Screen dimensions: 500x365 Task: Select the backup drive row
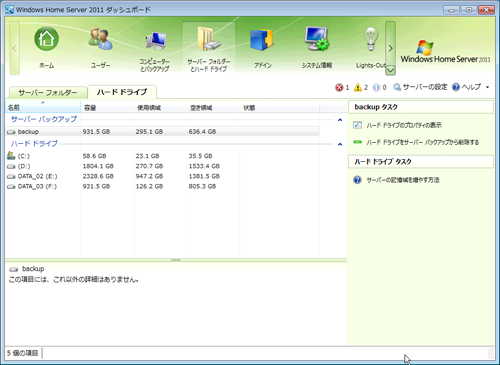point(163,132)
